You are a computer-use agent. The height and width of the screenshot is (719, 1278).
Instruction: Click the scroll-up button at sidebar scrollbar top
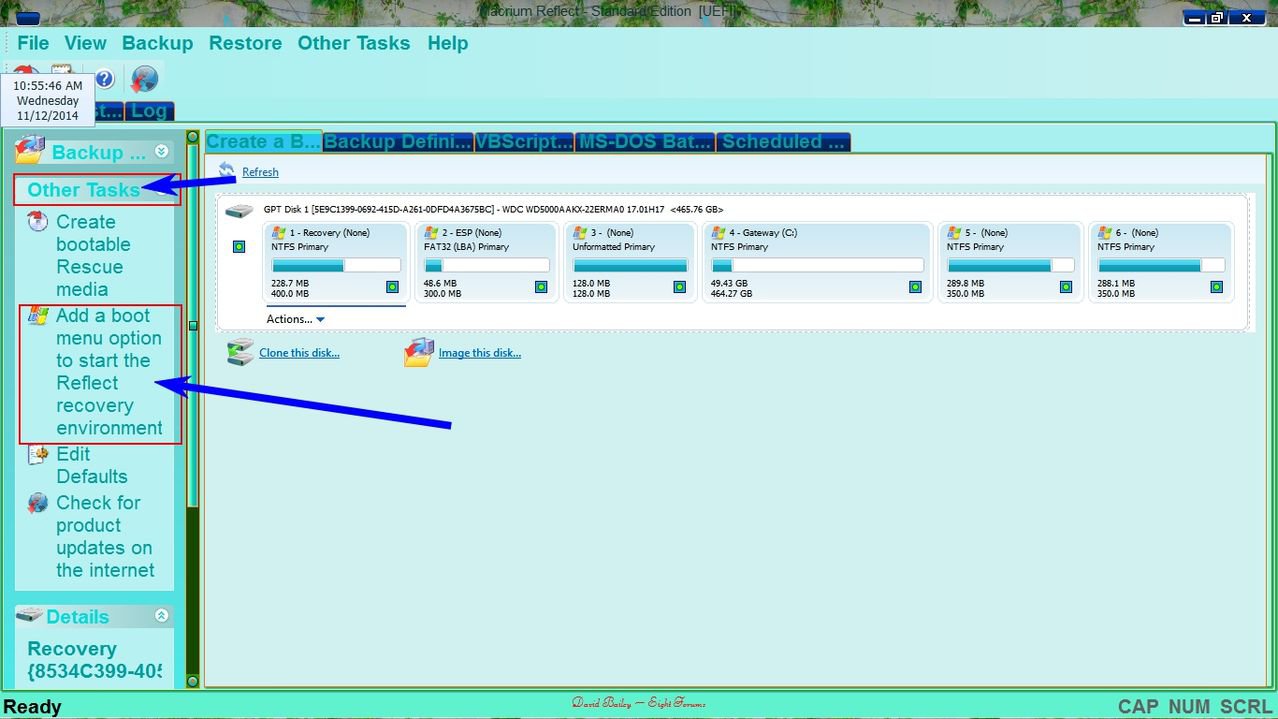[193, 136]
